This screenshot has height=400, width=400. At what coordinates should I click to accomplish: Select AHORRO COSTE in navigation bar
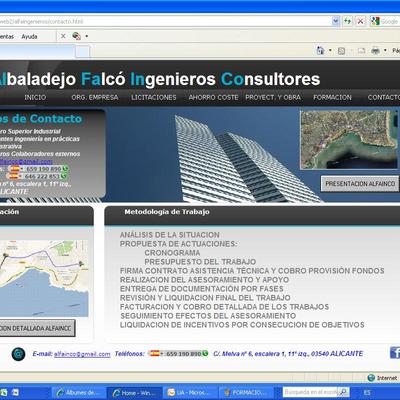pos(213,97)
